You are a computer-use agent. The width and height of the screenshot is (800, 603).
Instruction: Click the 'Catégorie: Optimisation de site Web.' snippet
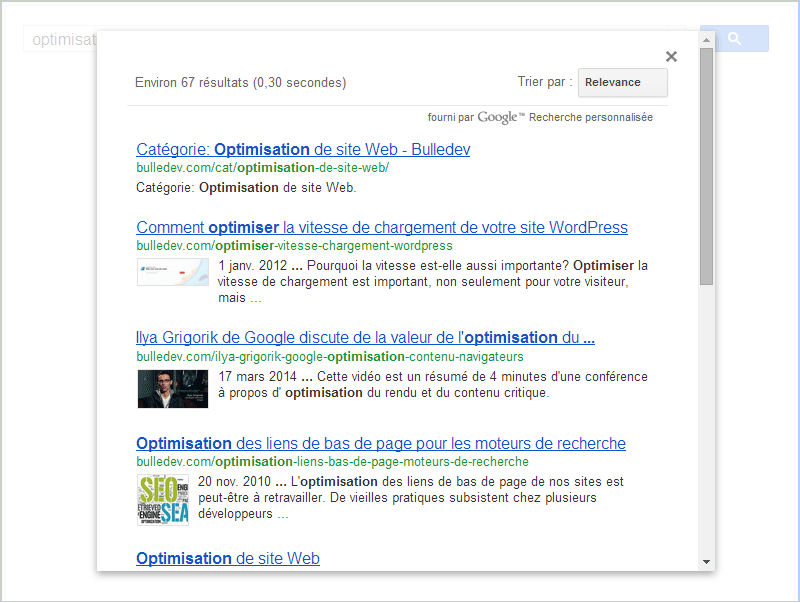[x=246, y=188]
